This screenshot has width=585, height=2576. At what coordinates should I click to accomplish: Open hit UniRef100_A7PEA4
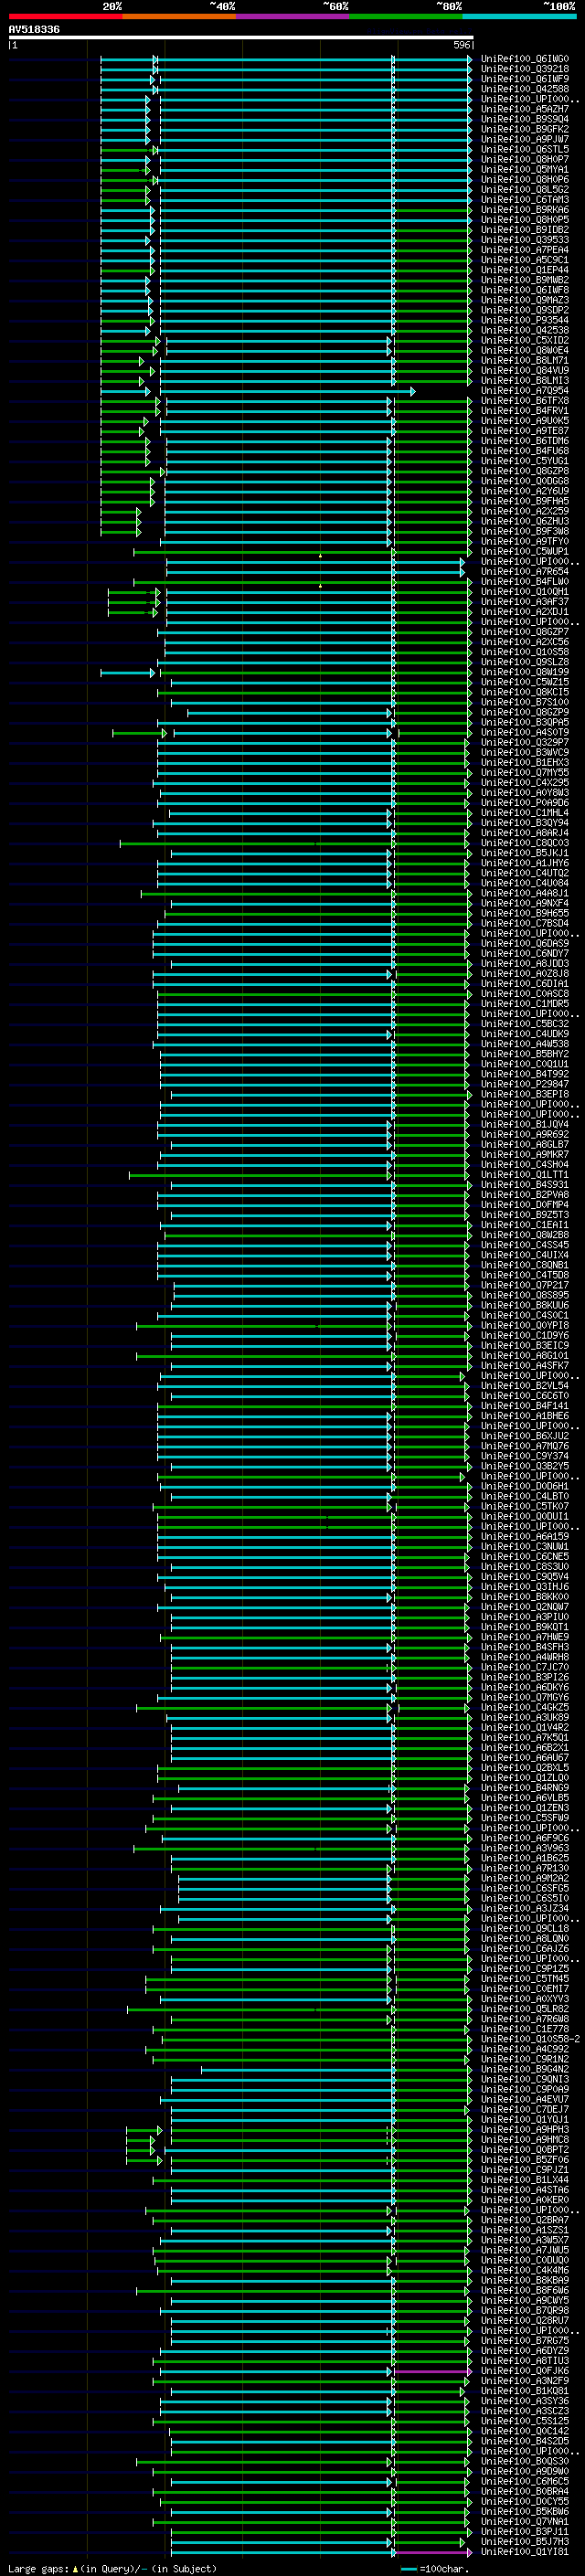(x=525, y=250)
